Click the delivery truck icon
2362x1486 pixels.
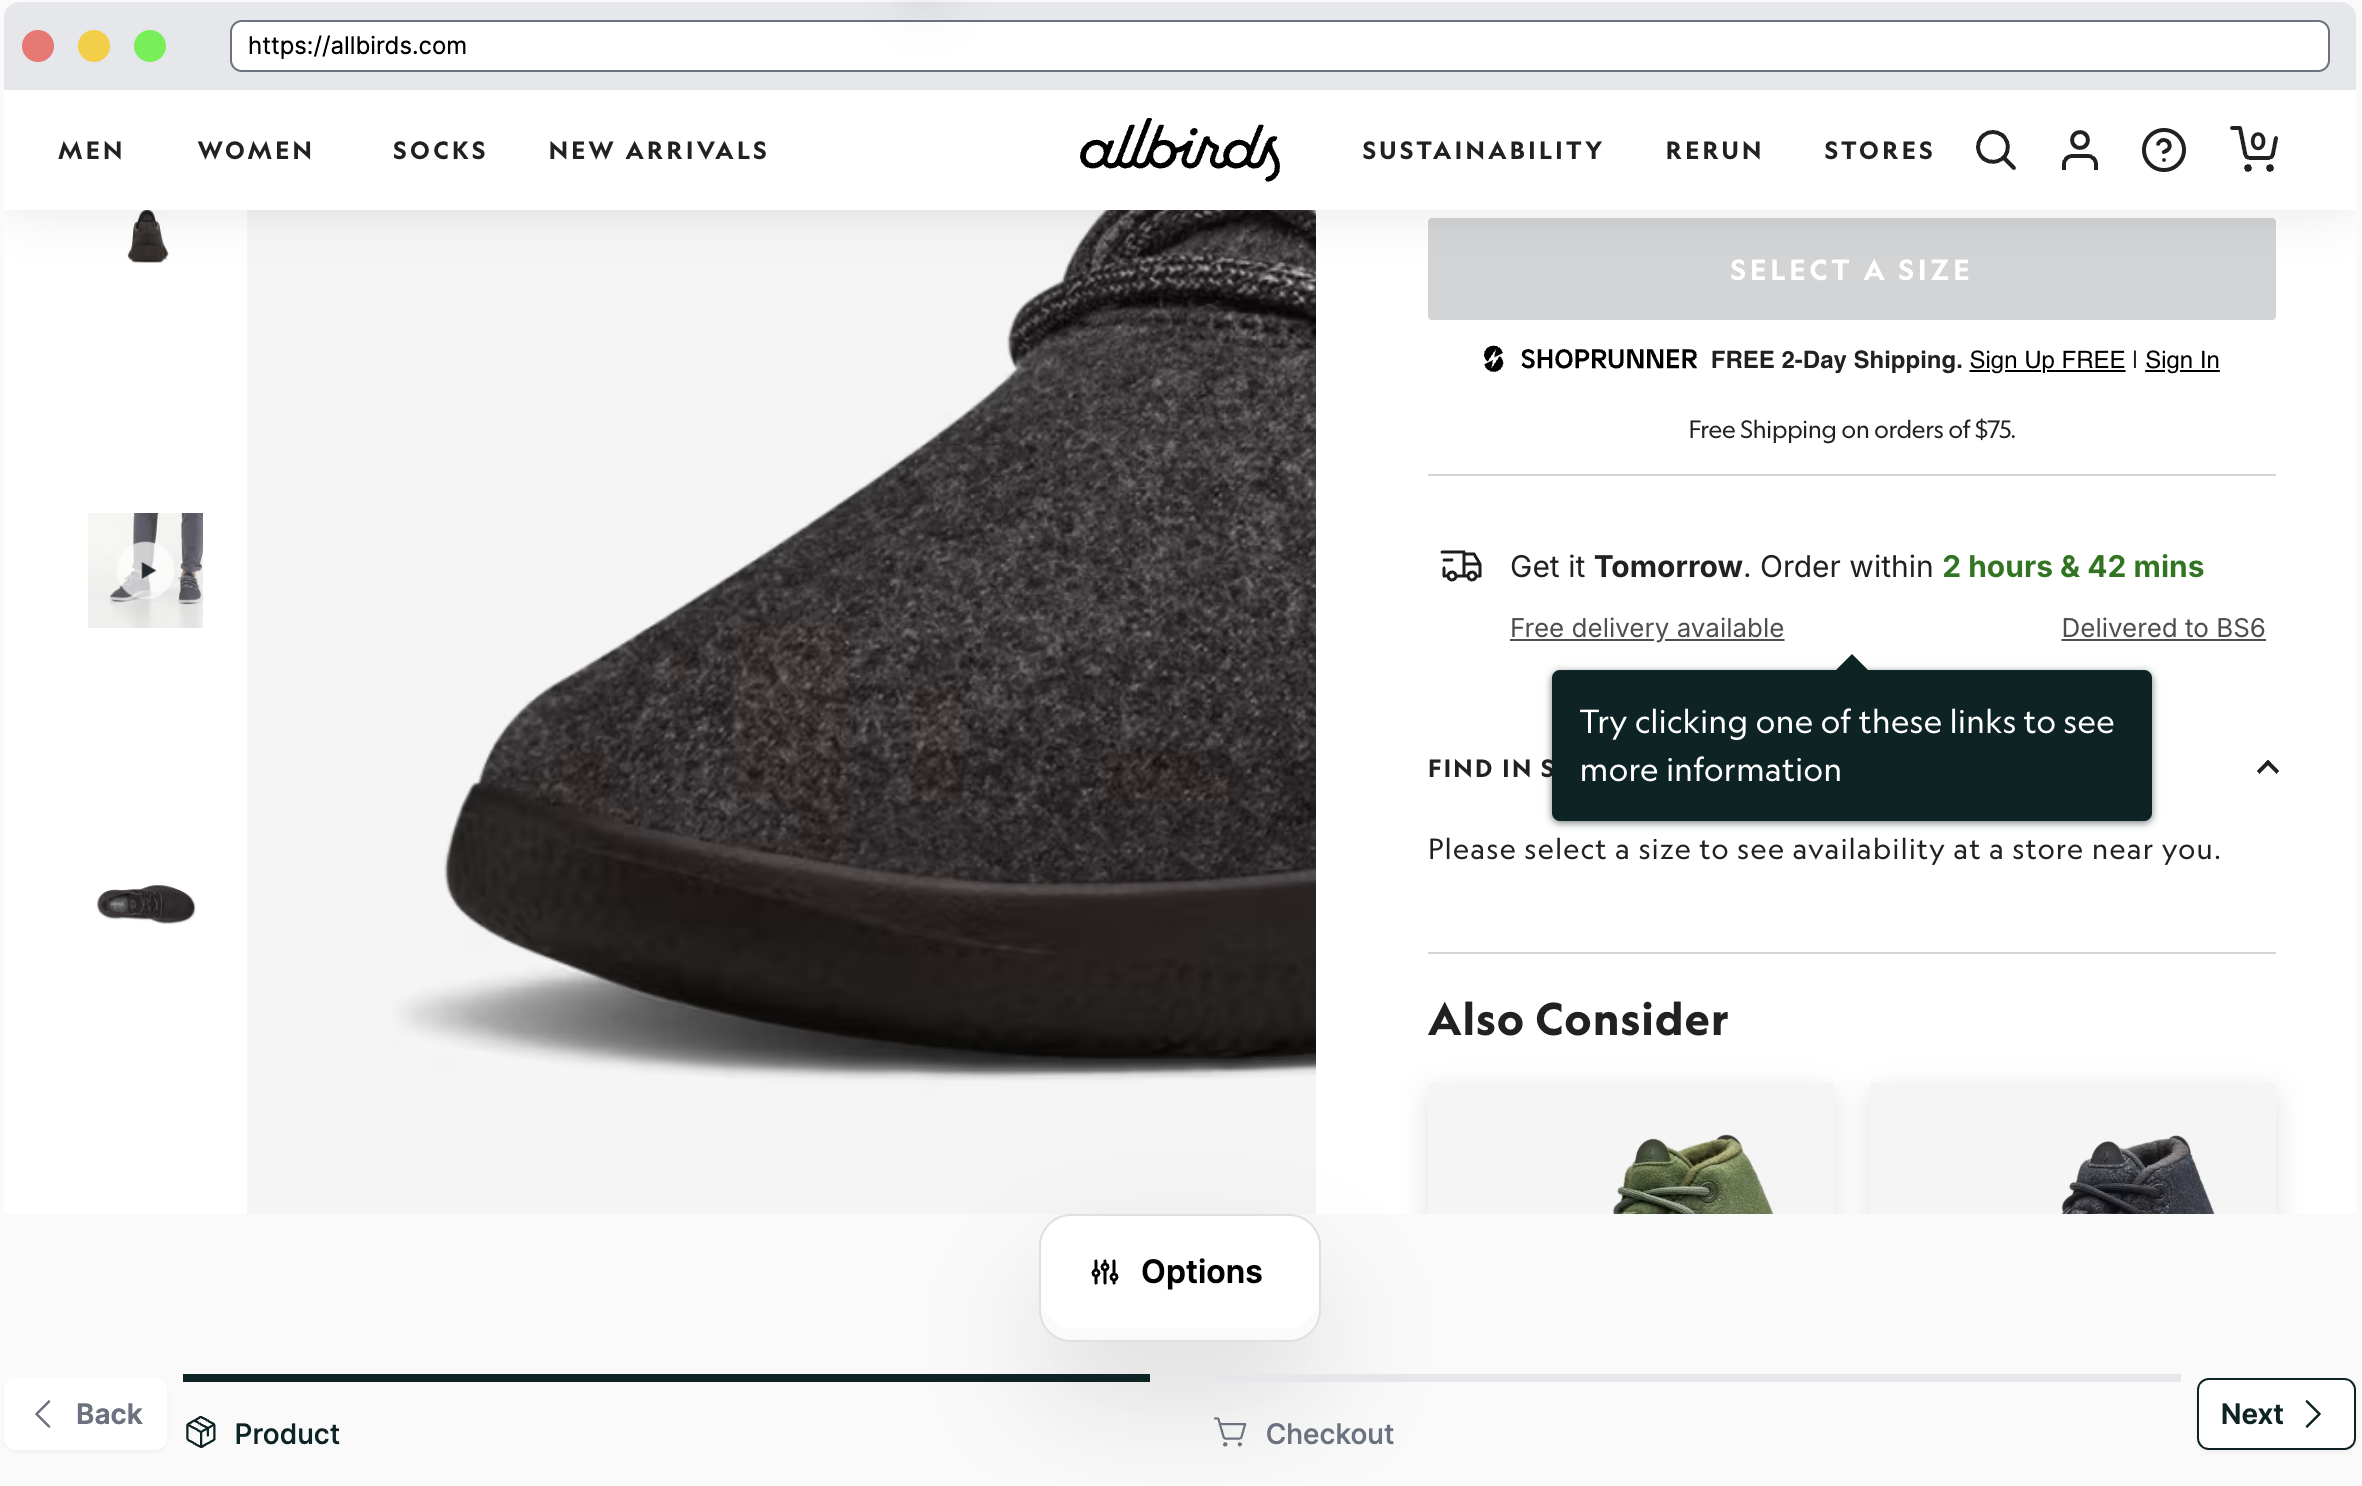(1461, 565)
